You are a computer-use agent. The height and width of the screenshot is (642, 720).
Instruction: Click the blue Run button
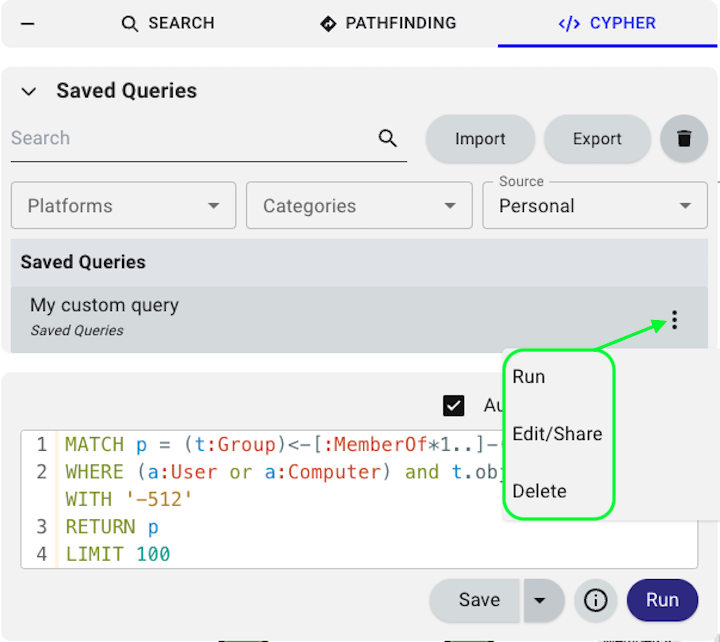(662, 600)
